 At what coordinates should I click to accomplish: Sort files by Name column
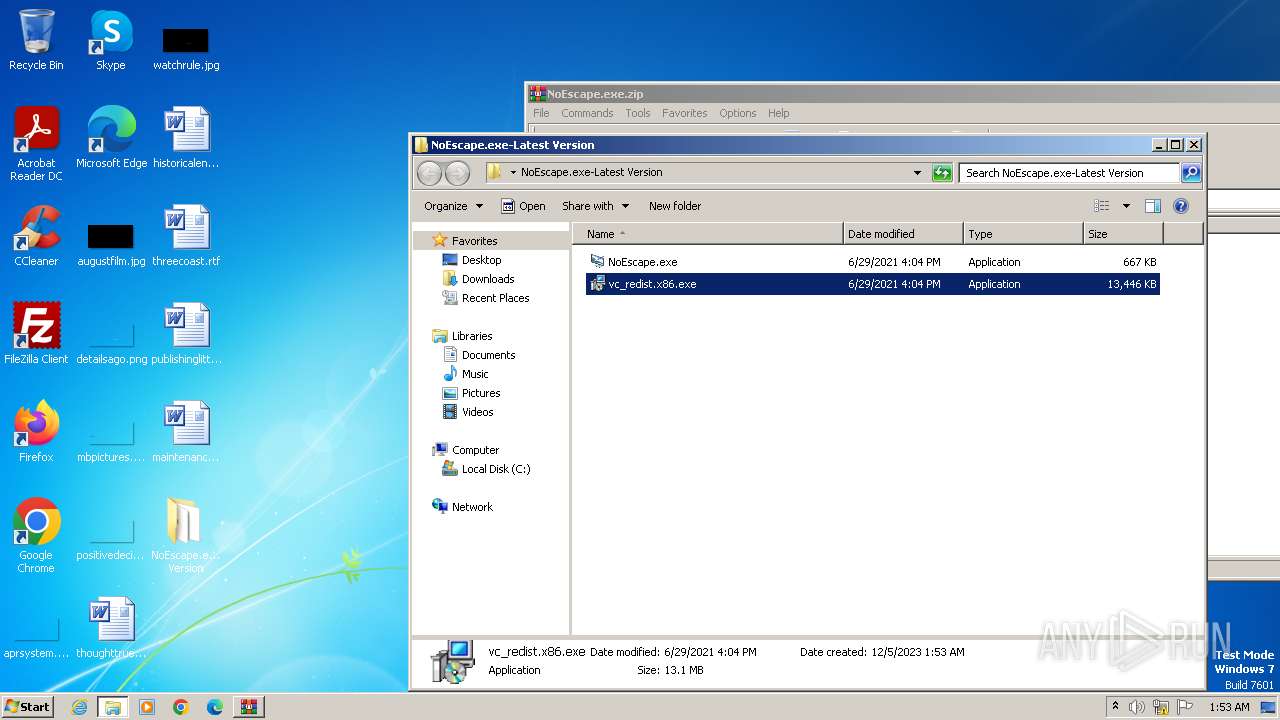click(x=708, y=234)
